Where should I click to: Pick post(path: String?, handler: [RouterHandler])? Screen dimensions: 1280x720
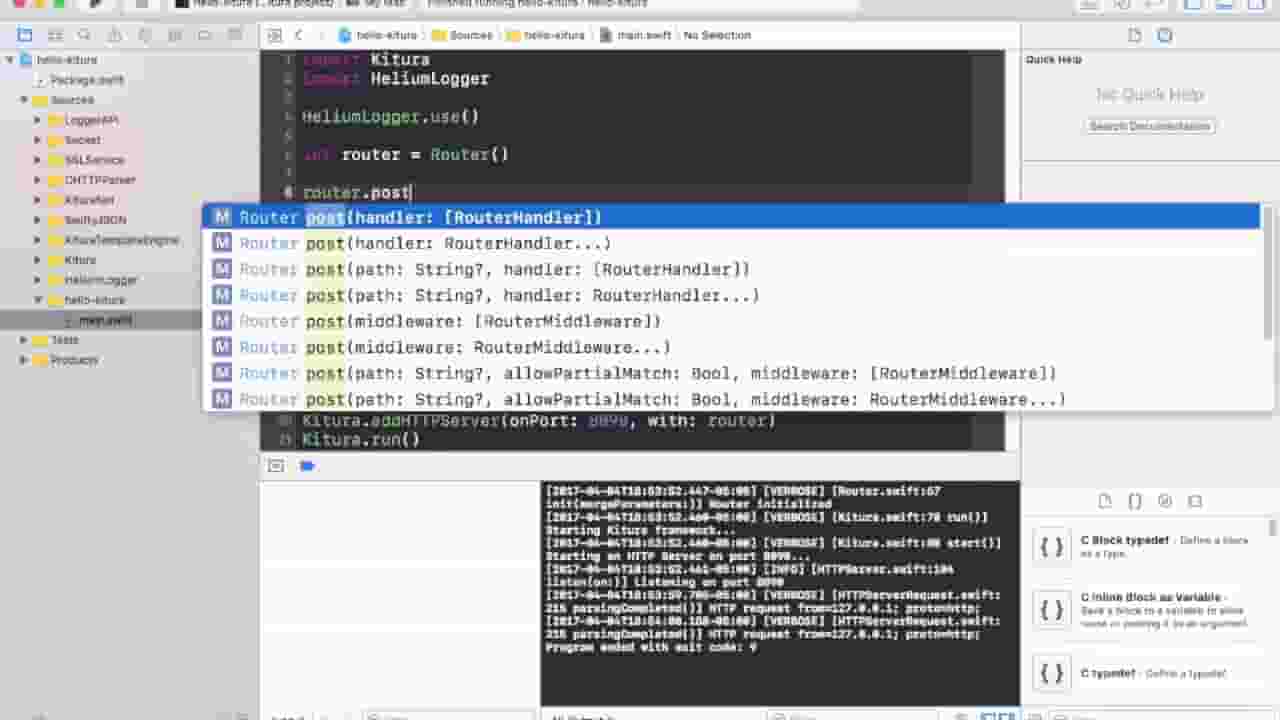point(731,269)
